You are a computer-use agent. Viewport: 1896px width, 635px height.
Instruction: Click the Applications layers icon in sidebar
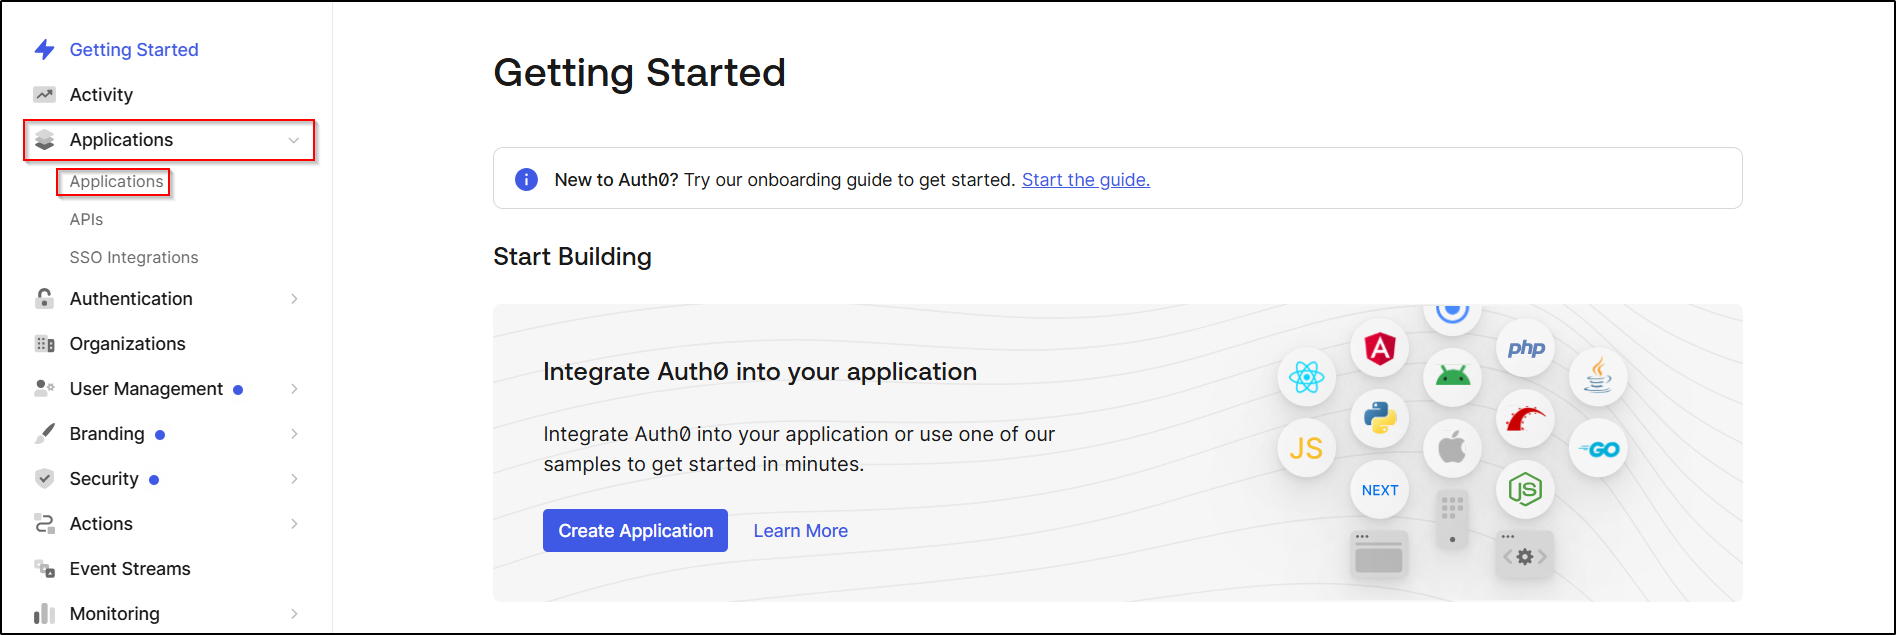[x=44, y=140]
